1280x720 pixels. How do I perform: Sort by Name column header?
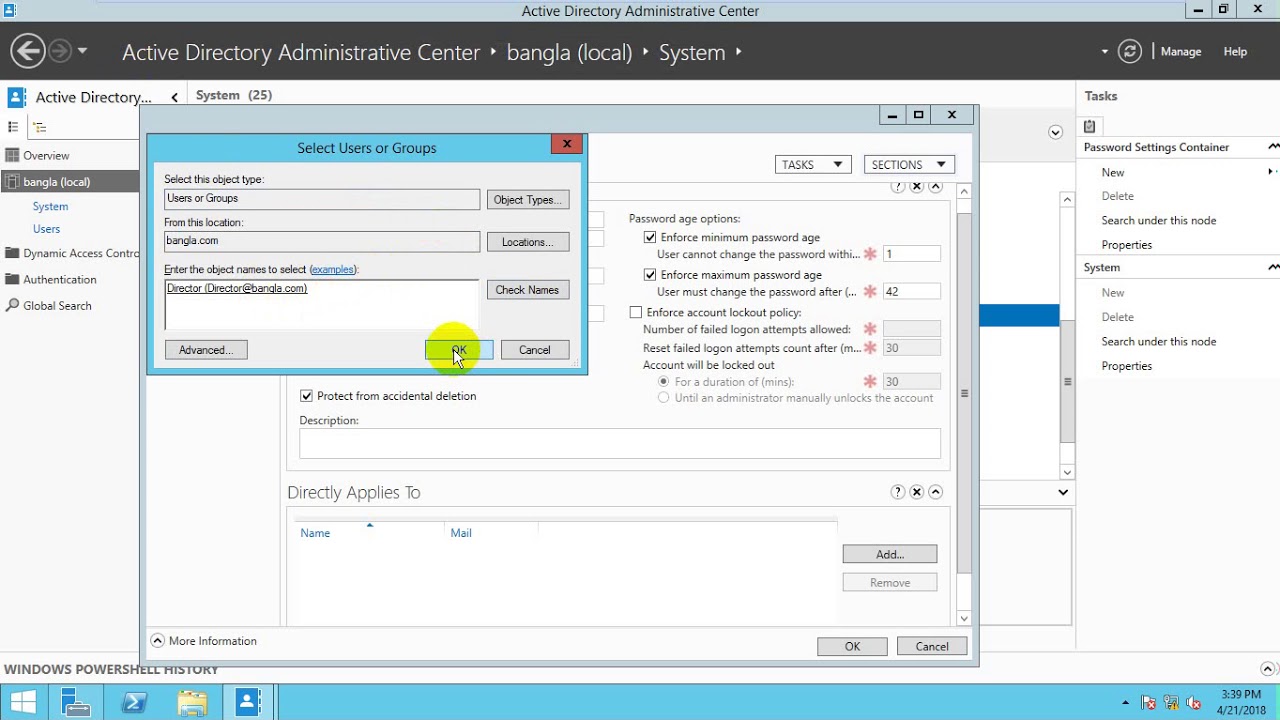tap(315, 533)
